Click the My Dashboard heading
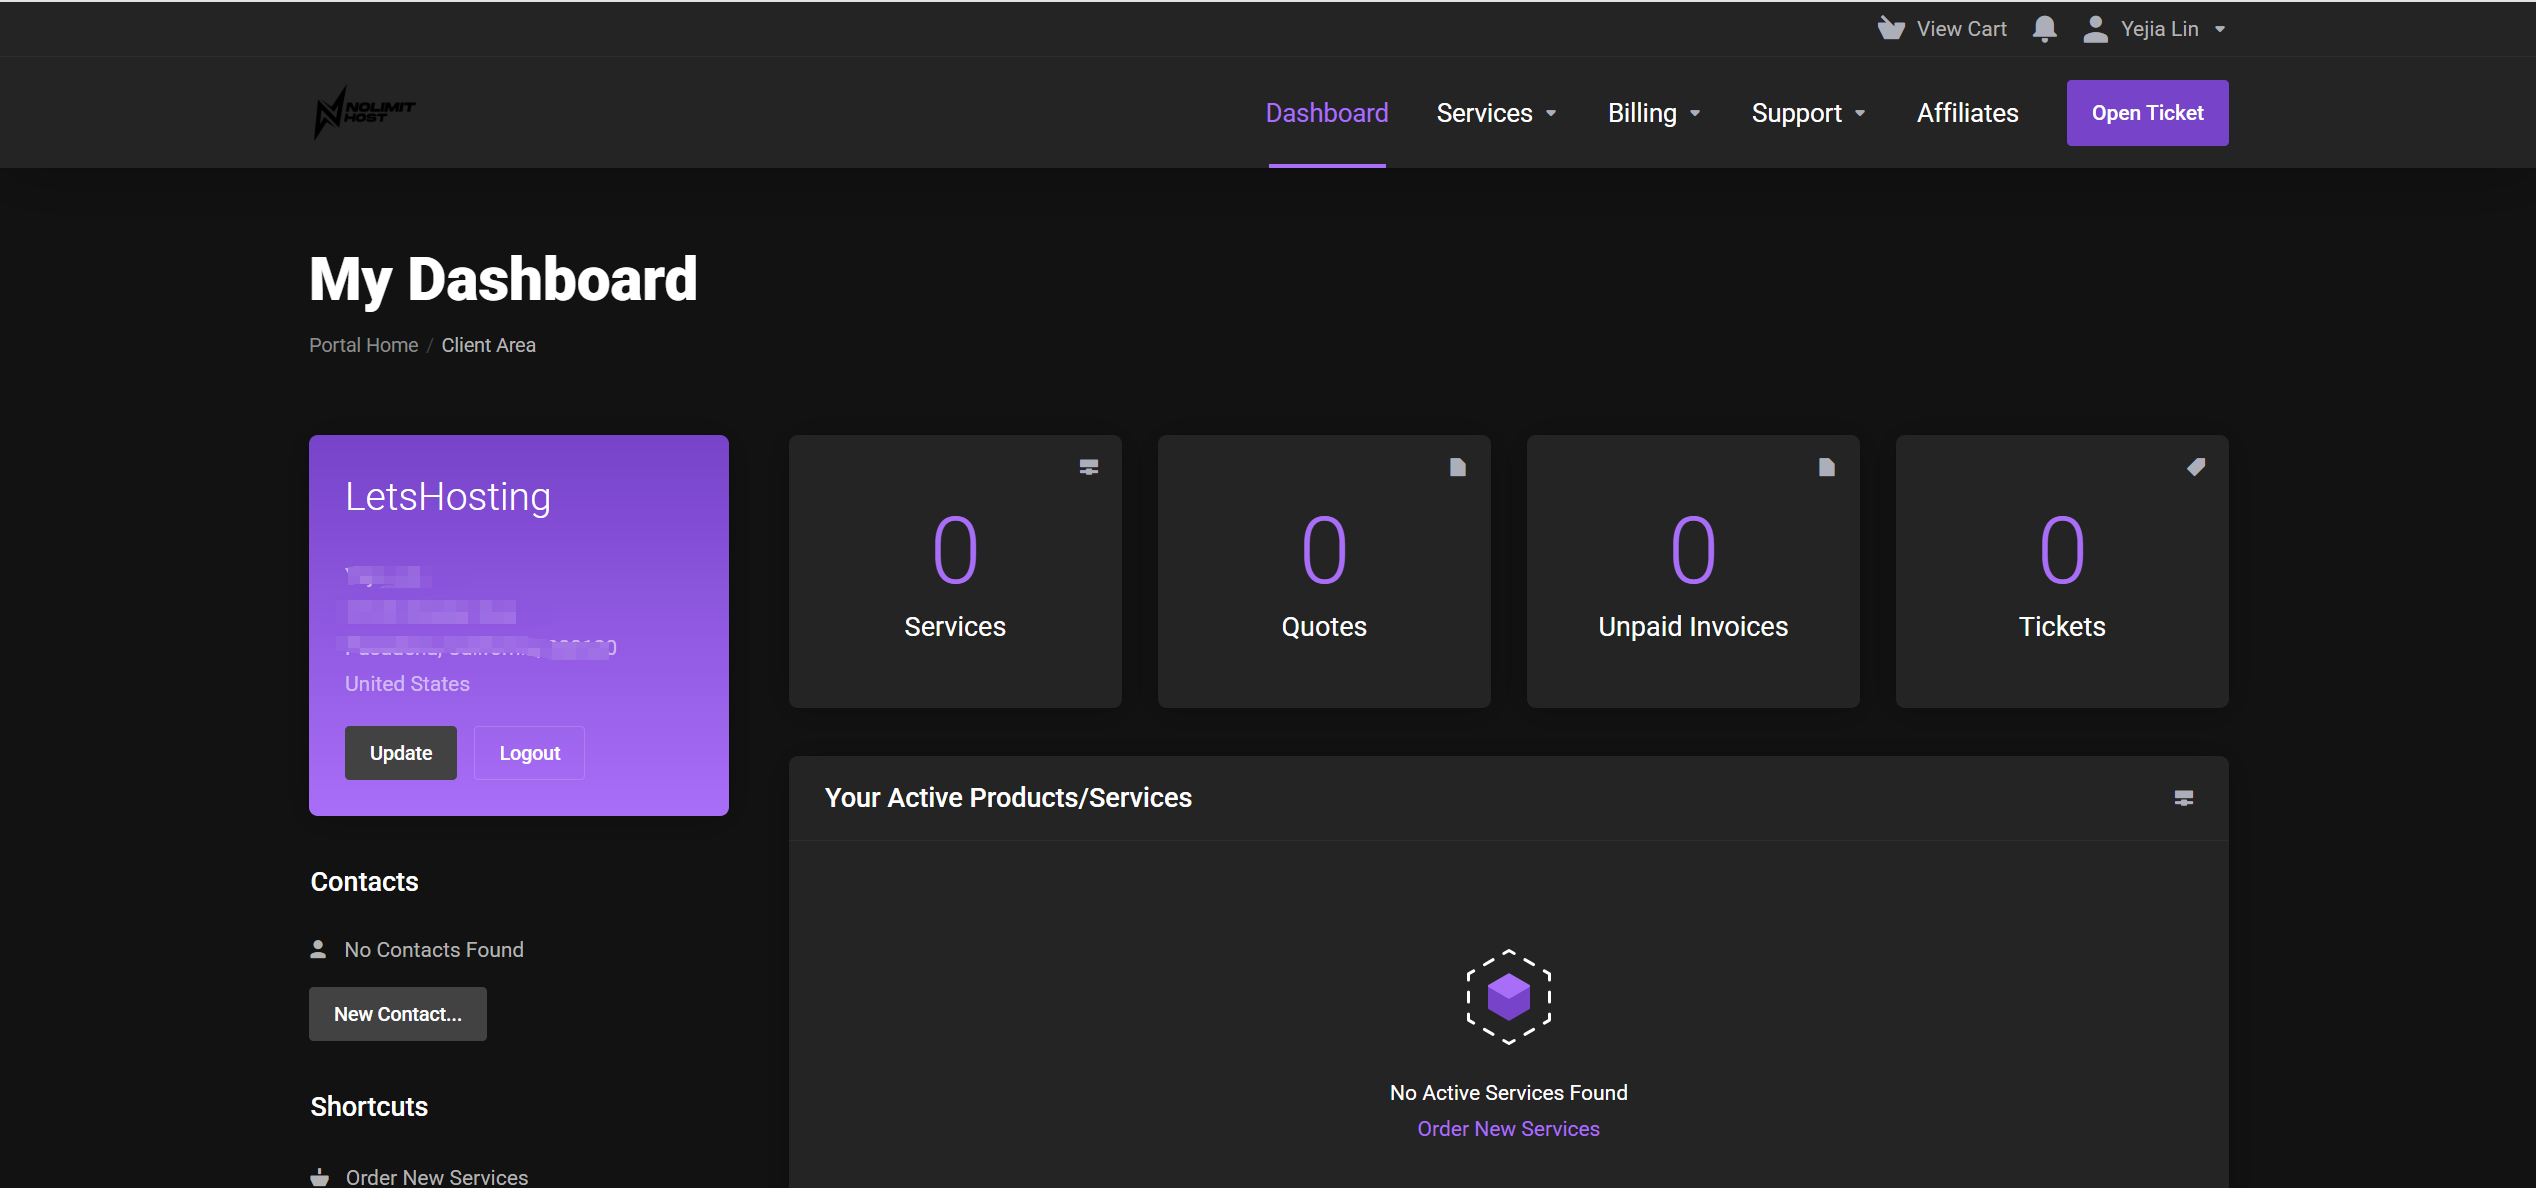The width and height of the screenshot is (2536, 1188). click(503, 279)
